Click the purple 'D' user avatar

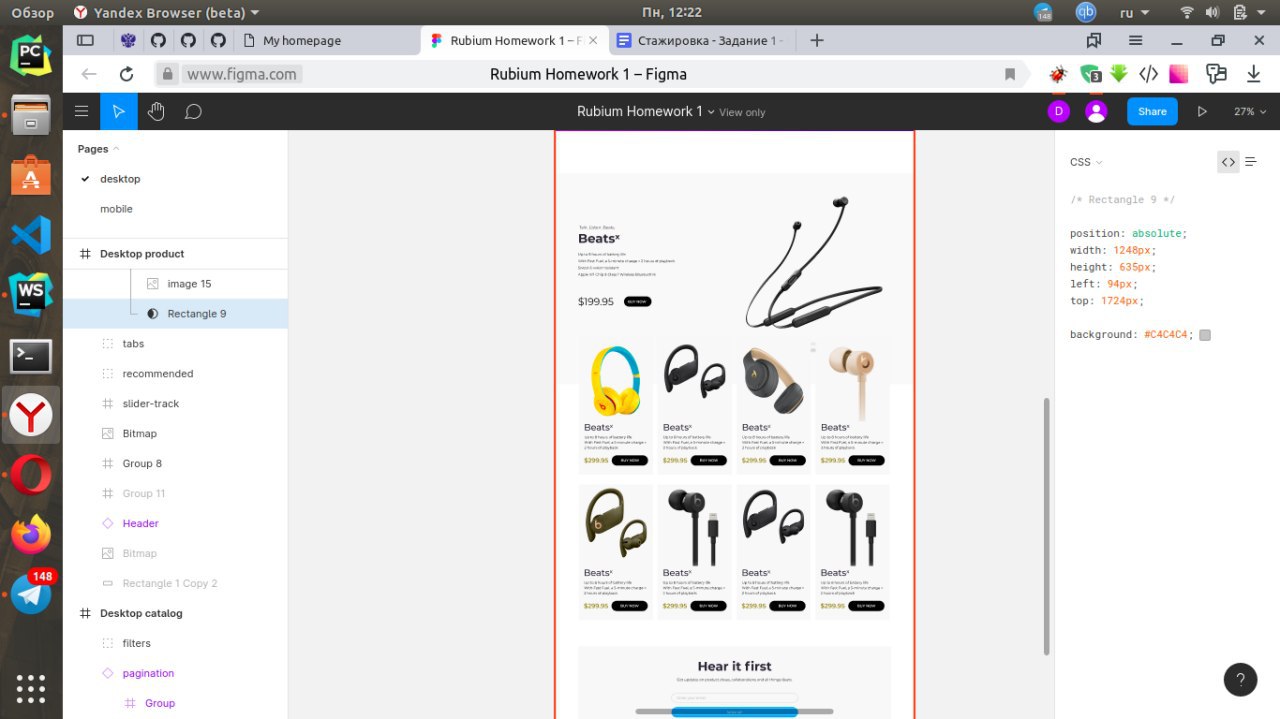pos(1059,111)
